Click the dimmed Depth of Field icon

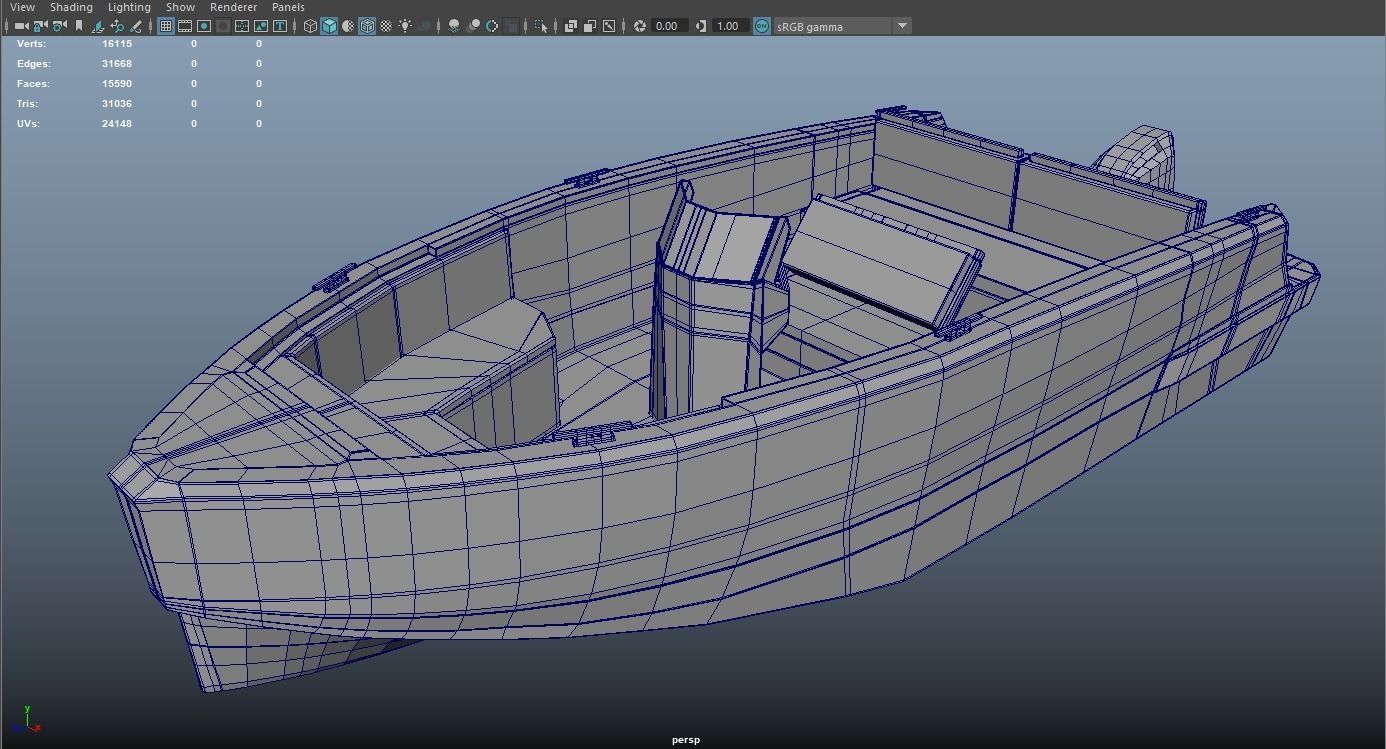[x=512, y=26]
